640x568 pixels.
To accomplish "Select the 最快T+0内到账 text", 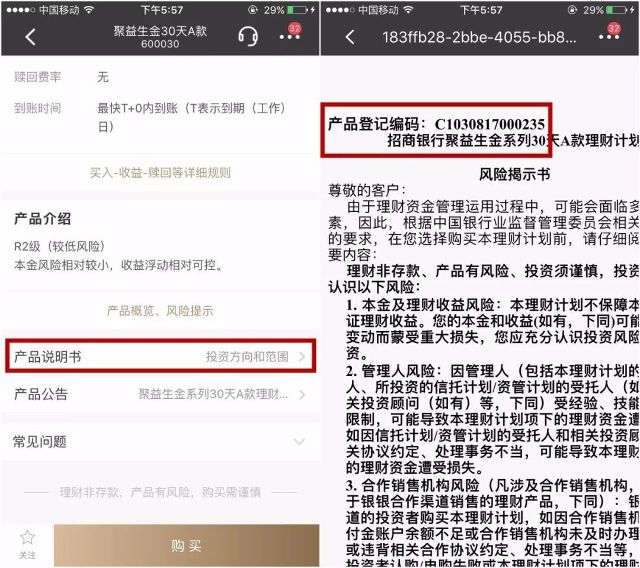I will coord(192,117).
